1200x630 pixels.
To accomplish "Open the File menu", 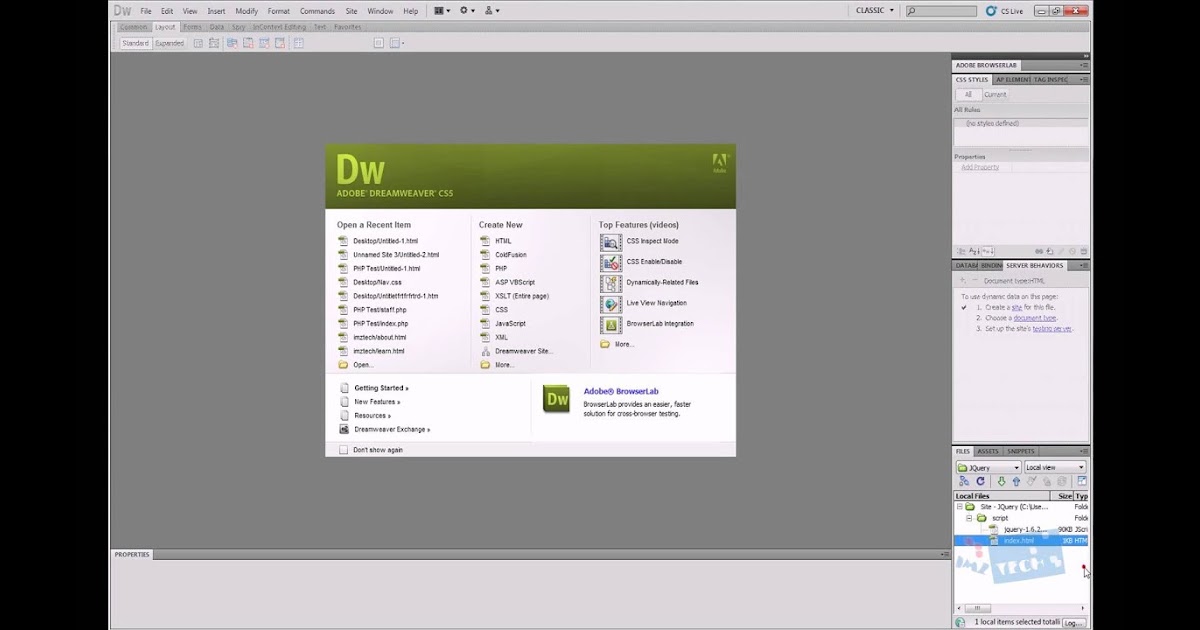I will pyautogui.click(x=146, y=11).
